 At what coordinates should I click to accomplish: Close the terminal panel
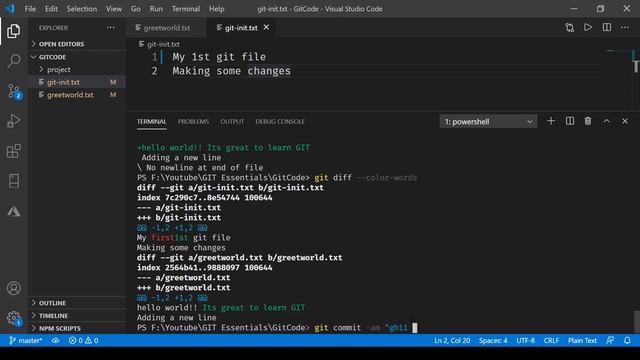pyautogui.click(x=625, y=121)
